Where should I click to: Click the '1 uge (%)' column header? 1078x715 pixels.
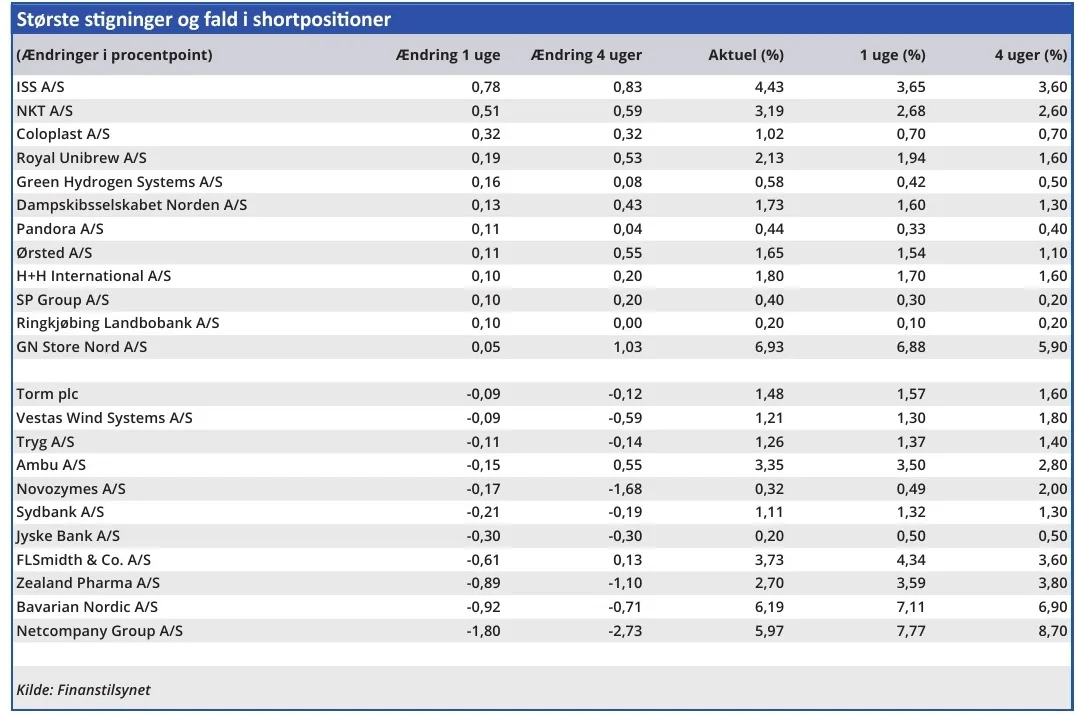[x=892, y=55]
